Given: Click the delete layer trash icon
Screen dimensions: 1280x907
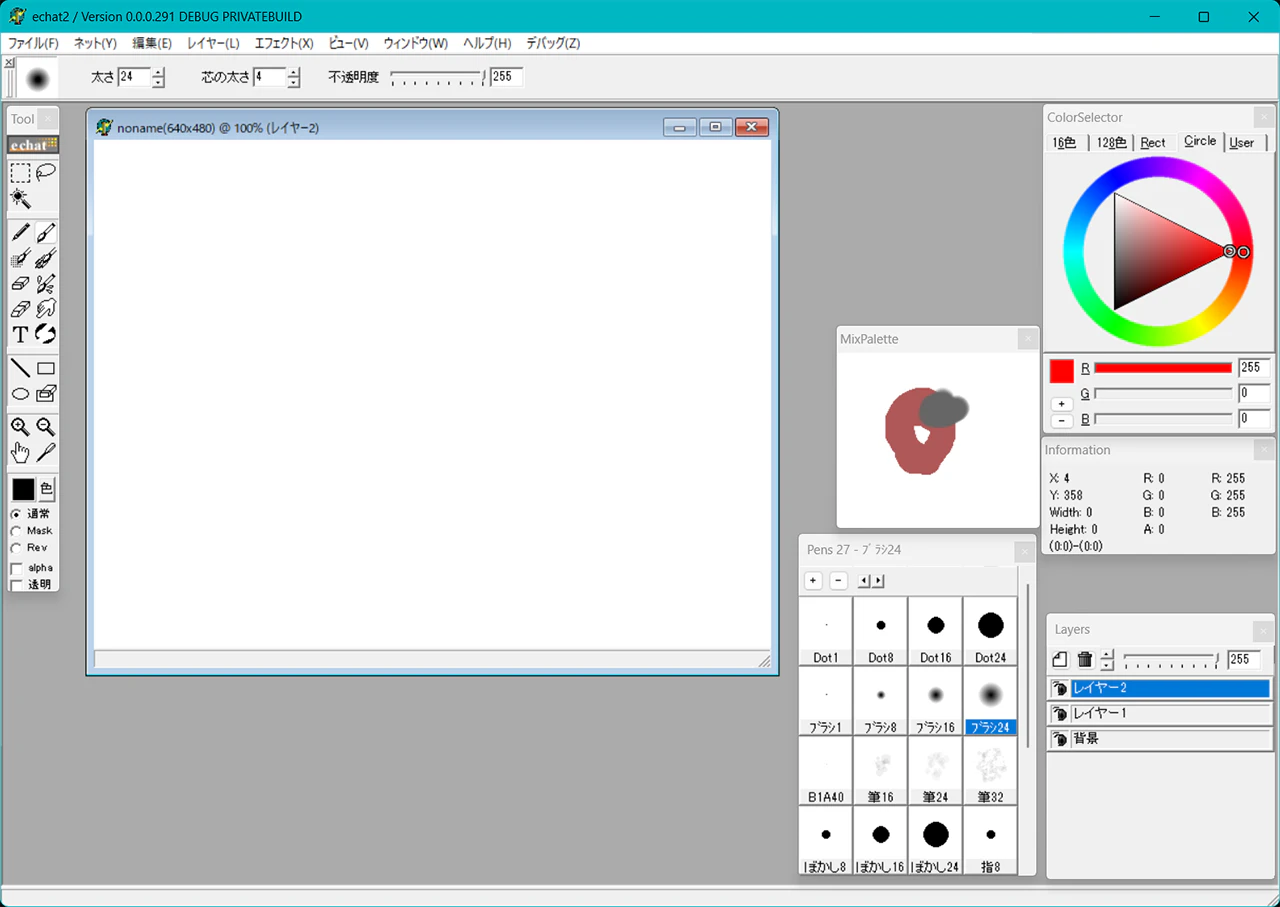Looking at the screenshot, I should click(1085, 660).
